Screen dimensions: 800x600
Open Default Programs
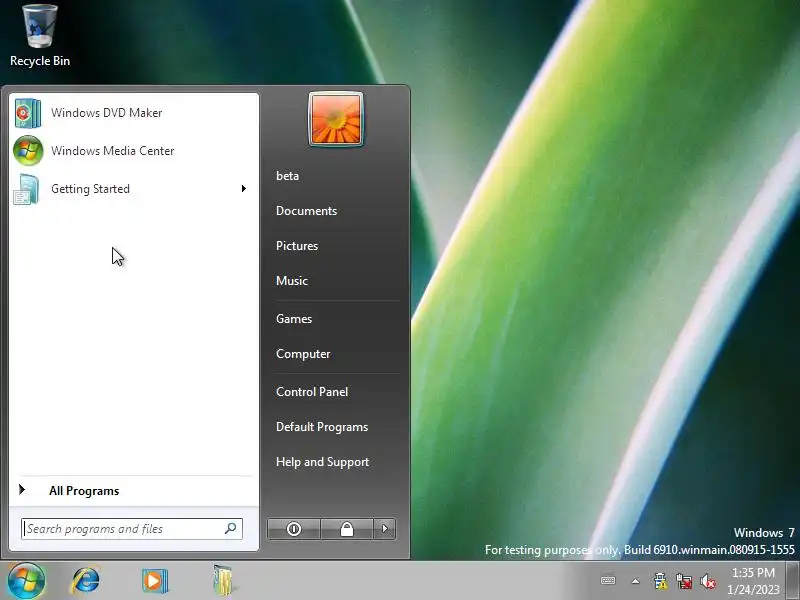click(322, 427)
